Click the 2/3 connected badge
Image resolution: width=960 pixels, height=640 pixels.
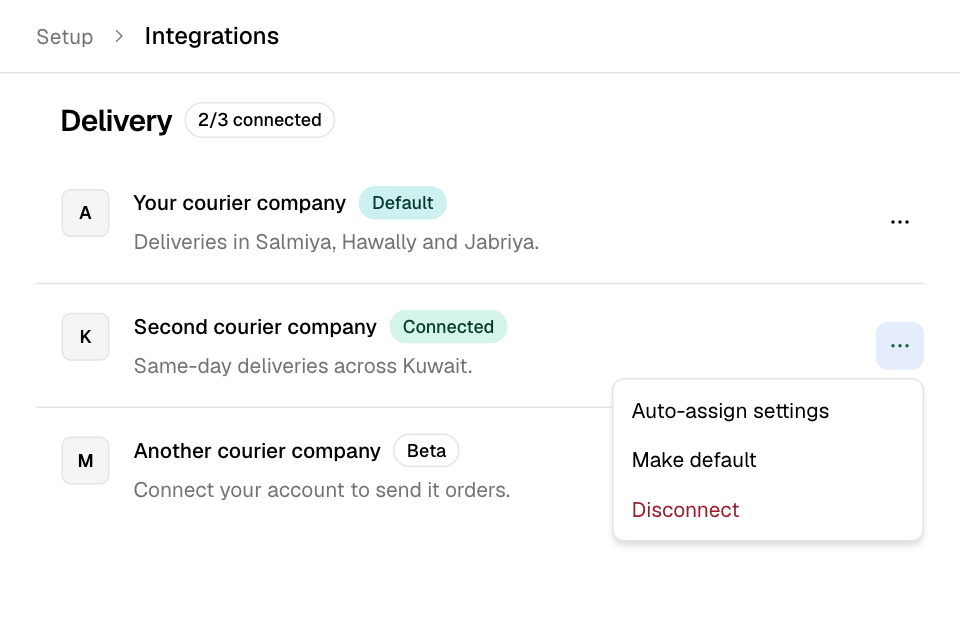pyautogui.click(x=260, y=120)
